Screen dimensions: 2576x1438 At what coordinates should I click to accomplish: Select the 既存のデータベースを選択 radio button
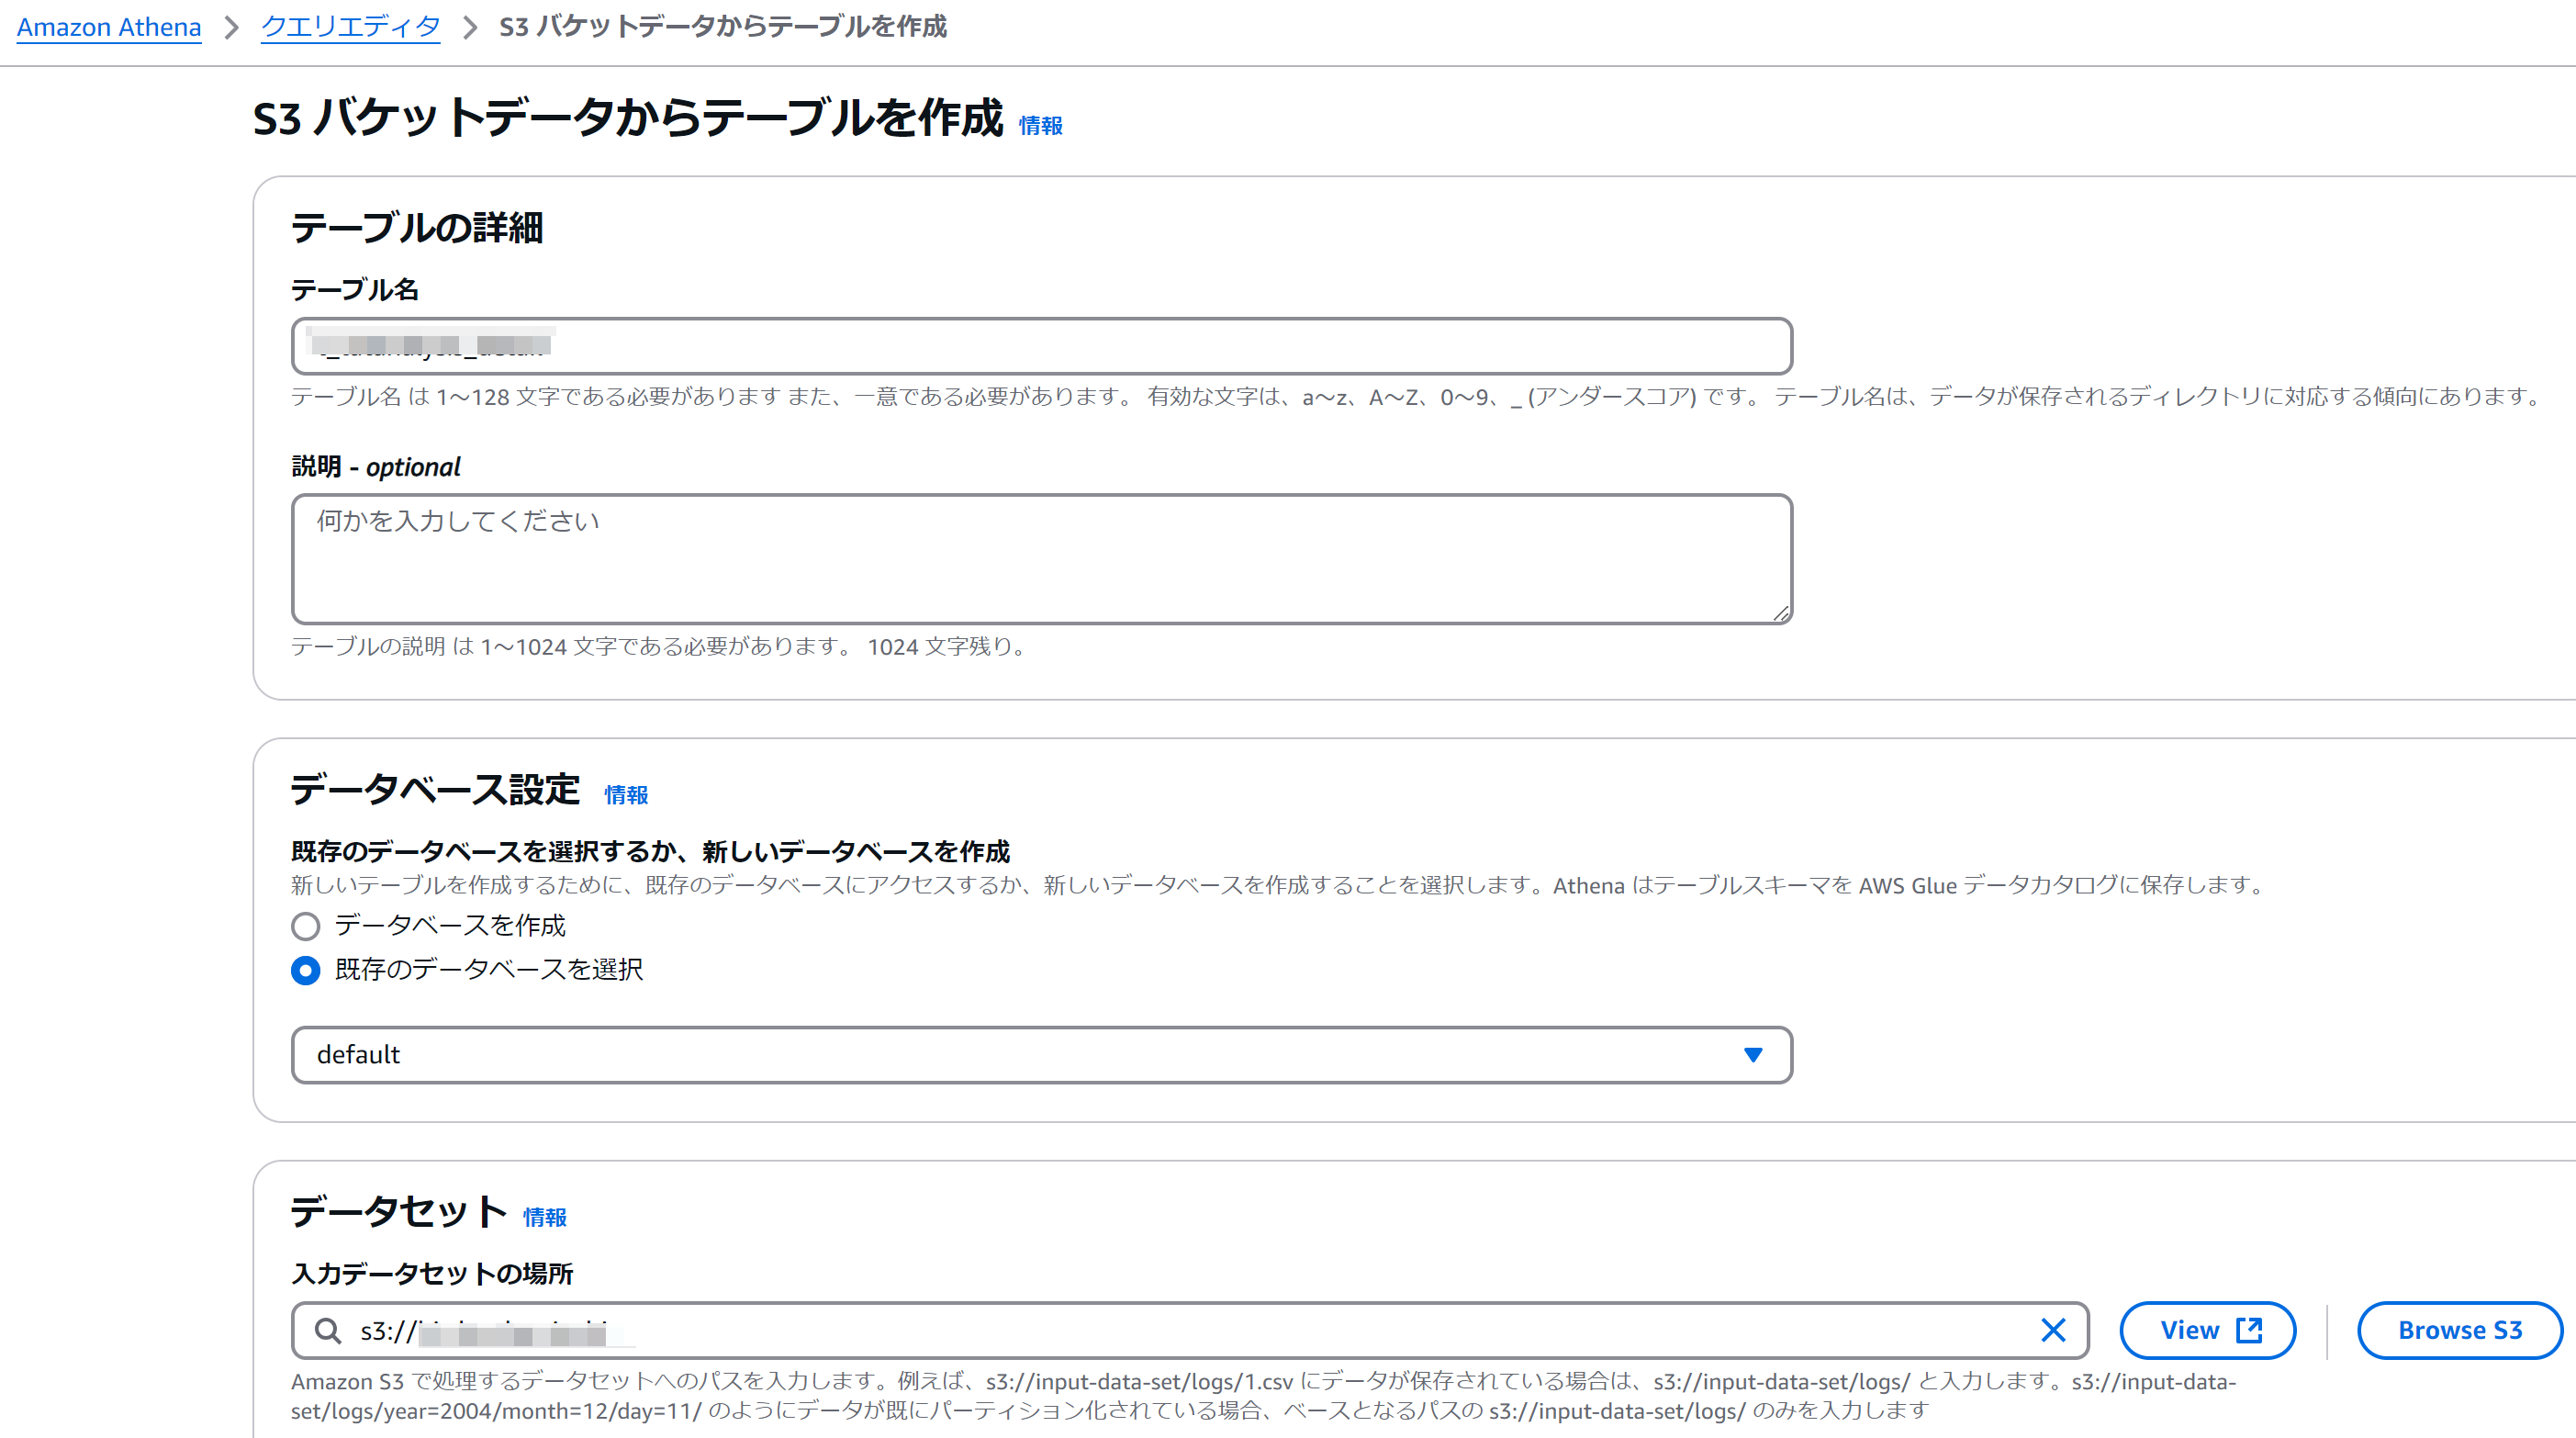tap(306, 970)
